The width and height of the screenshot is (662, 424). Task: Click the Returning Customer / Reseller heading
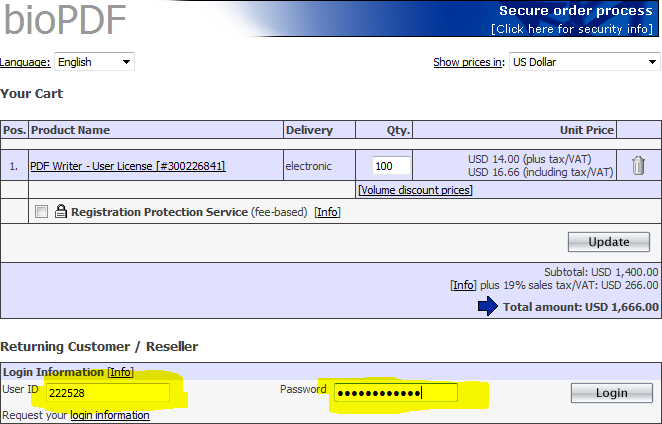pos(99,346)
